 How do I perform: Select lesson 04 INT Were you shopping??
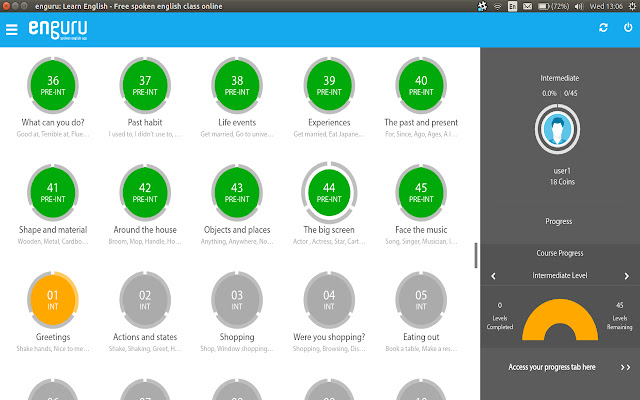[x=329, y=300]
